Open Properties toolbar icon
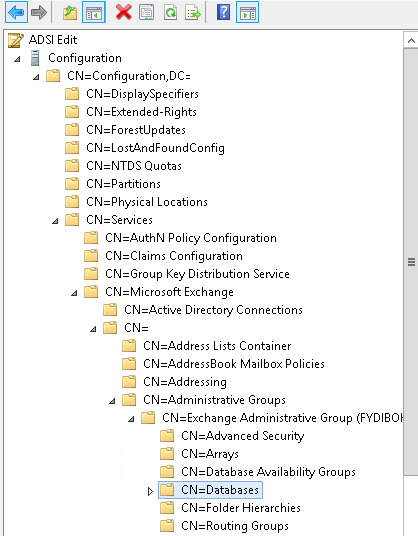The image size is (418, 536). coord(147,13)
